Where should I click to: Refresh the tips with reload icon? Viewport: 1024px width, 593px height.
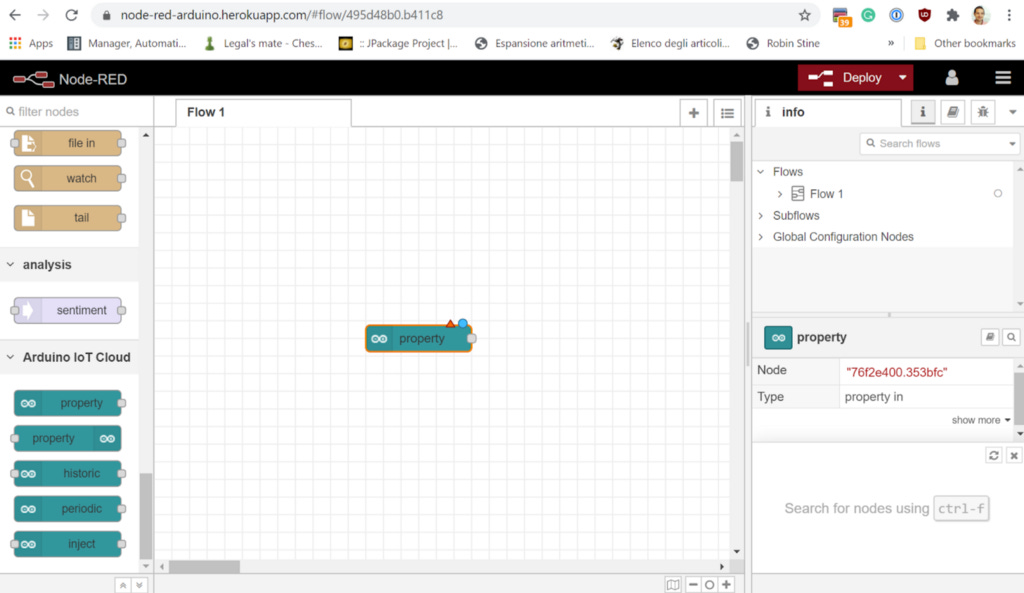[993, 455]
